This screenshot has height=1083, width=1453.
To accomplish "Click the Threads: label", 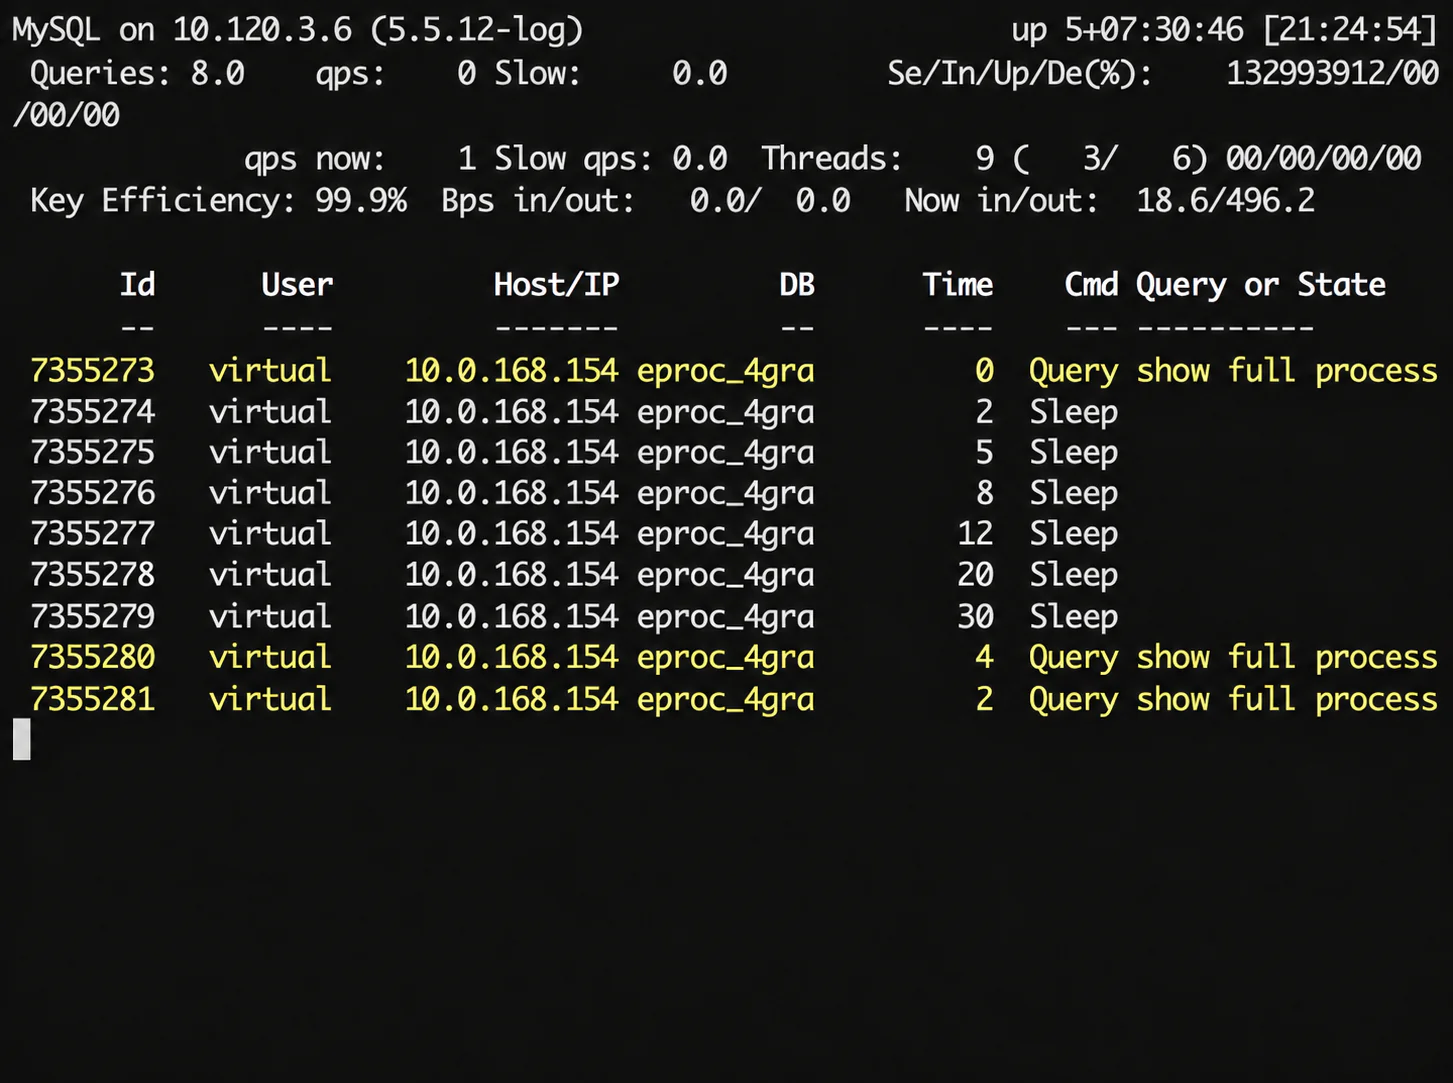I will click(x=831, y=159).
